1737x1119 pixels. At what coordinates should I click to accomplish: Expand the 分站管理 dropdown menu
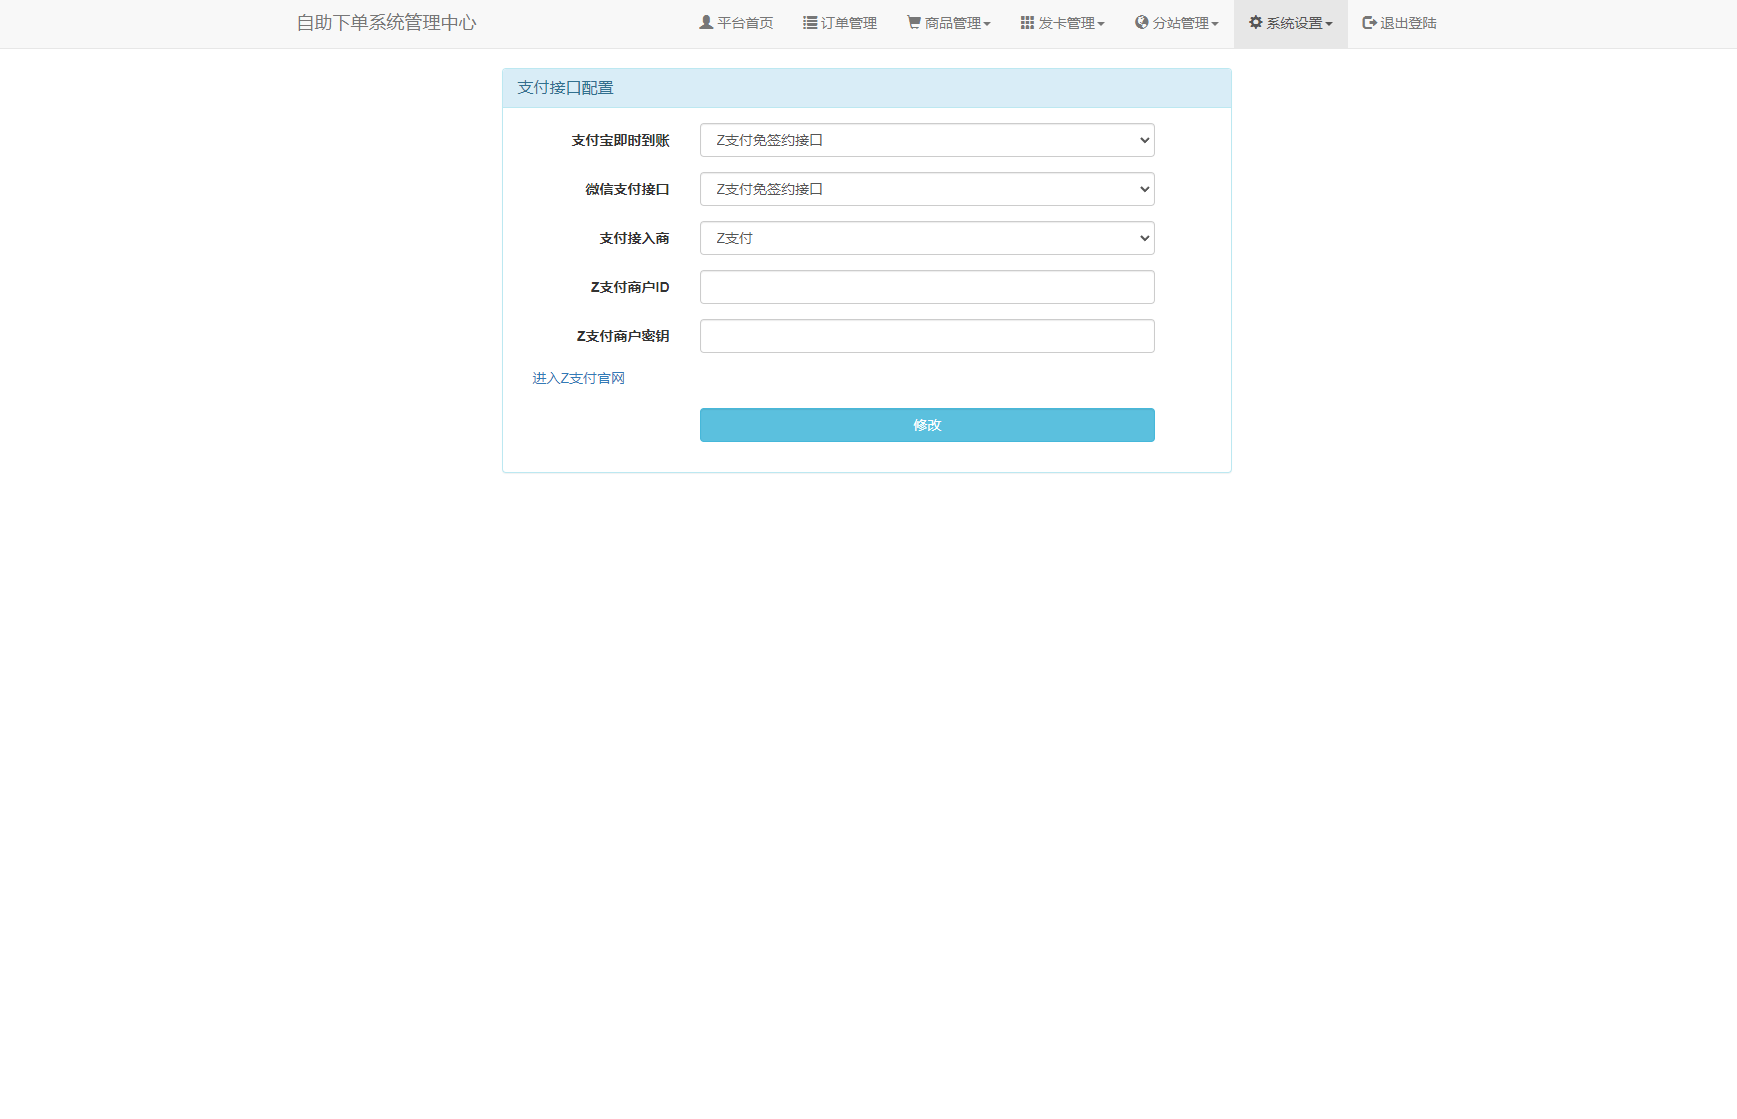(x=1176, y=23)
